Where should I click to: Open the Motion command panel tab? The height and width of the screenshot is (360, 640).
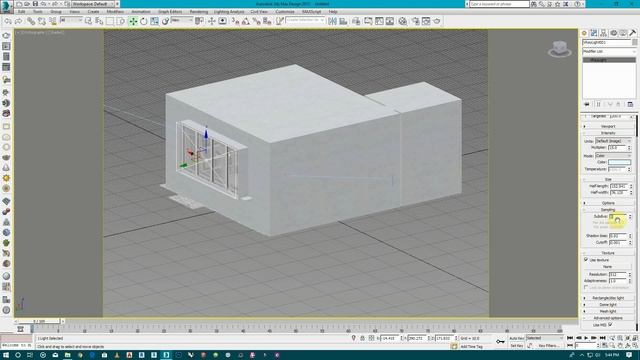click(x=613, y=33)
